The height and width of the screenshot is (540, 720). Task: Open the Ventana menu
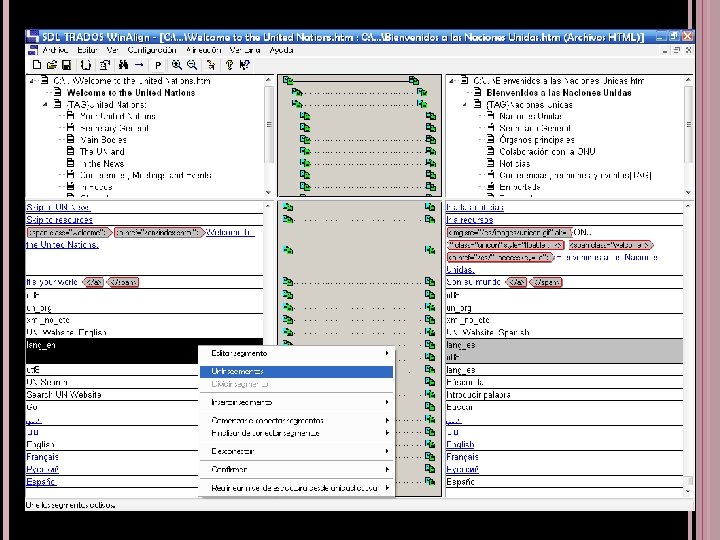click(245, 50)
